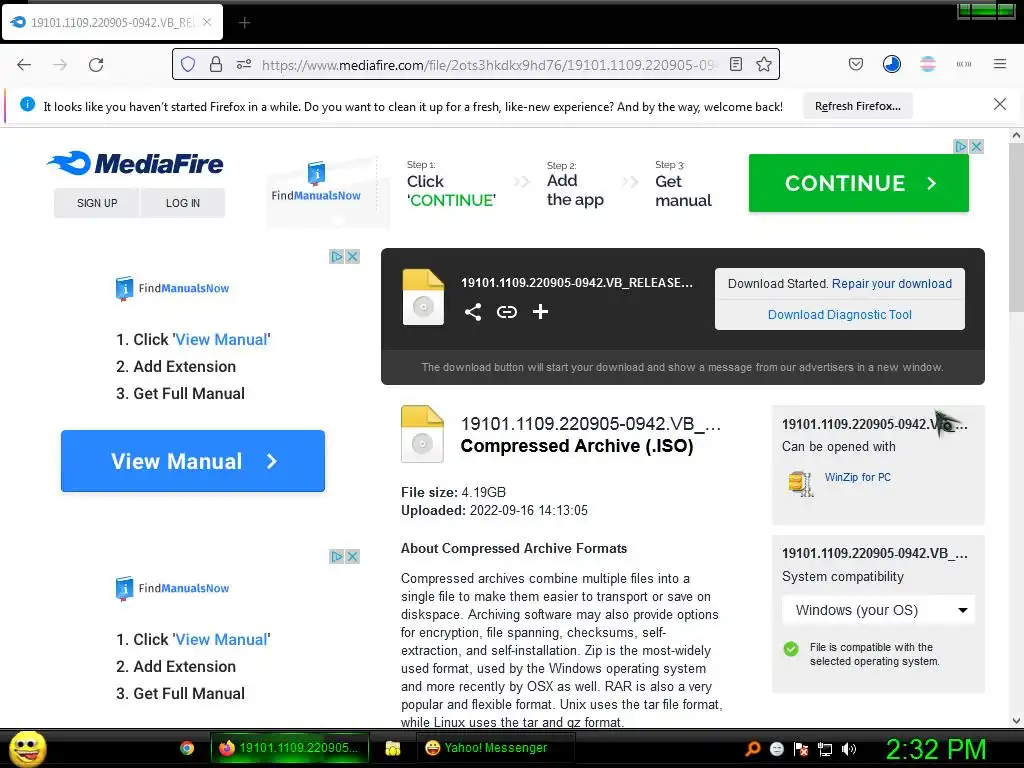Dismiss the Firefox refresh notification bar
Image resolution: width=1024 pixels, height=768 pixels.
point(1000,104)
